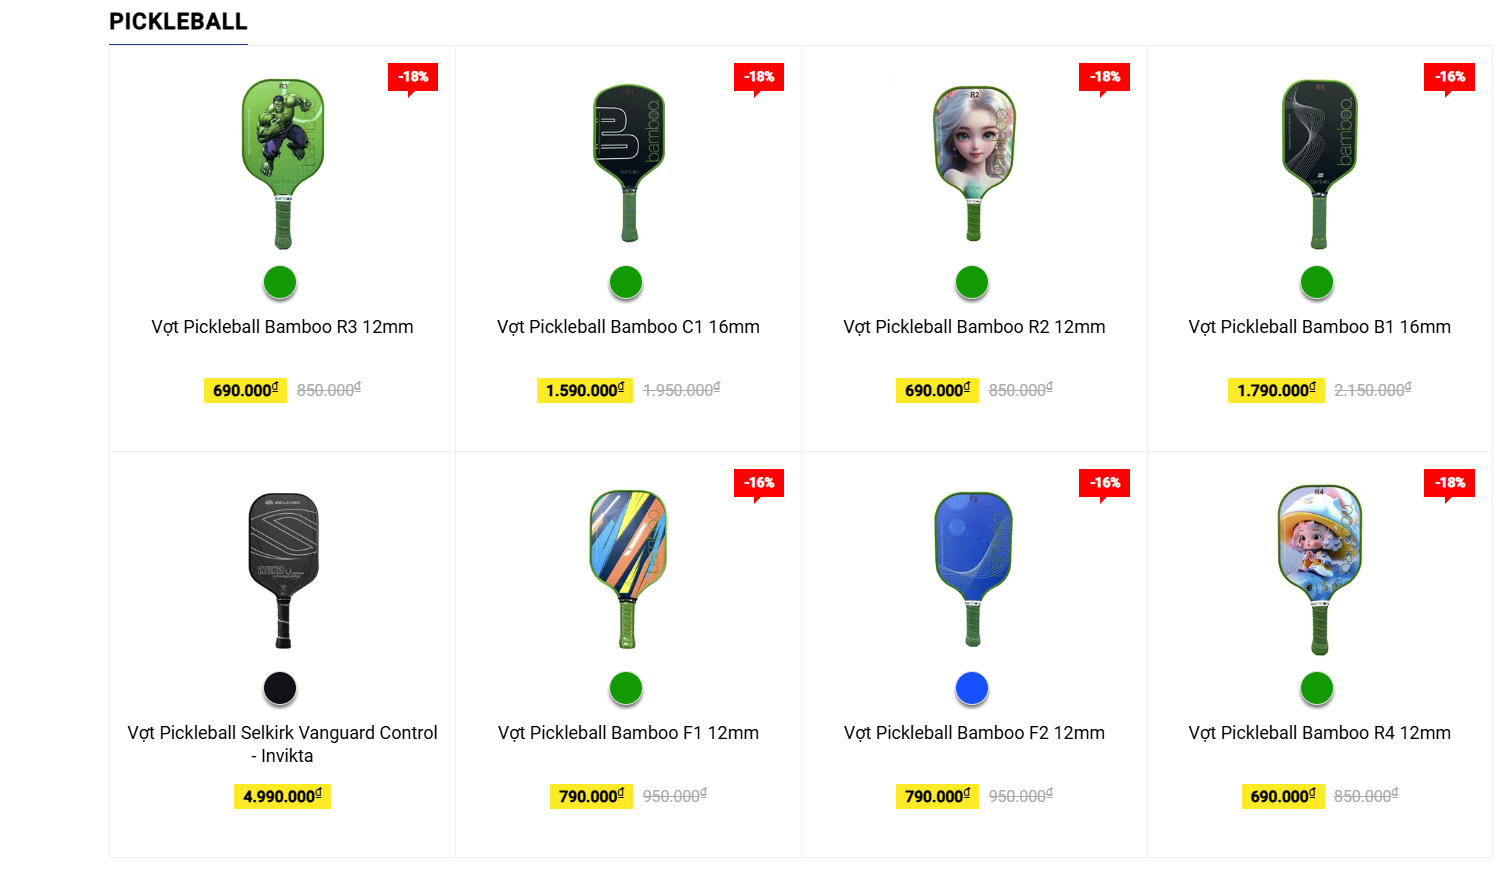Open the Bamboo R4 paddle image

coord(1320,570)
